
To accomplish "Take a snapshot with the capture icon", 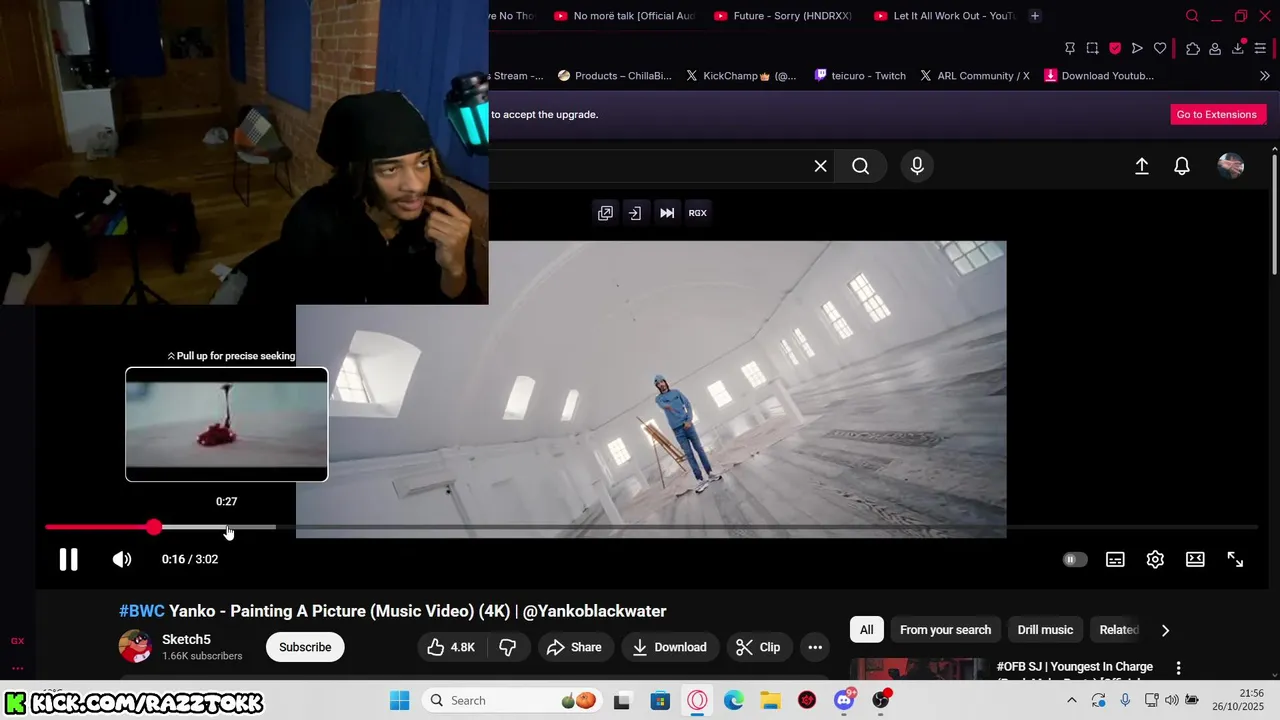I will pos(1092,48).
